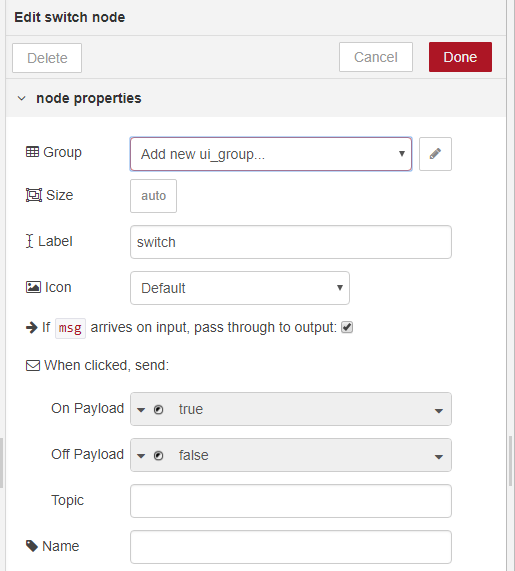
Task: Click the Icon picture icon
Action: (33, 287)
